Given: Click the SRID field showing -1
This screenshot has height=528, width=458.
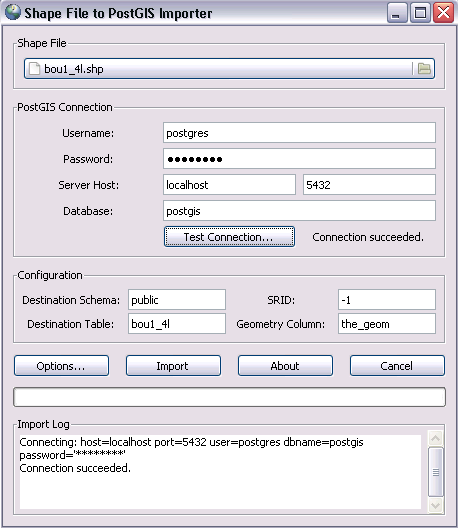Looking at the screenshot, I should [387, 299].
